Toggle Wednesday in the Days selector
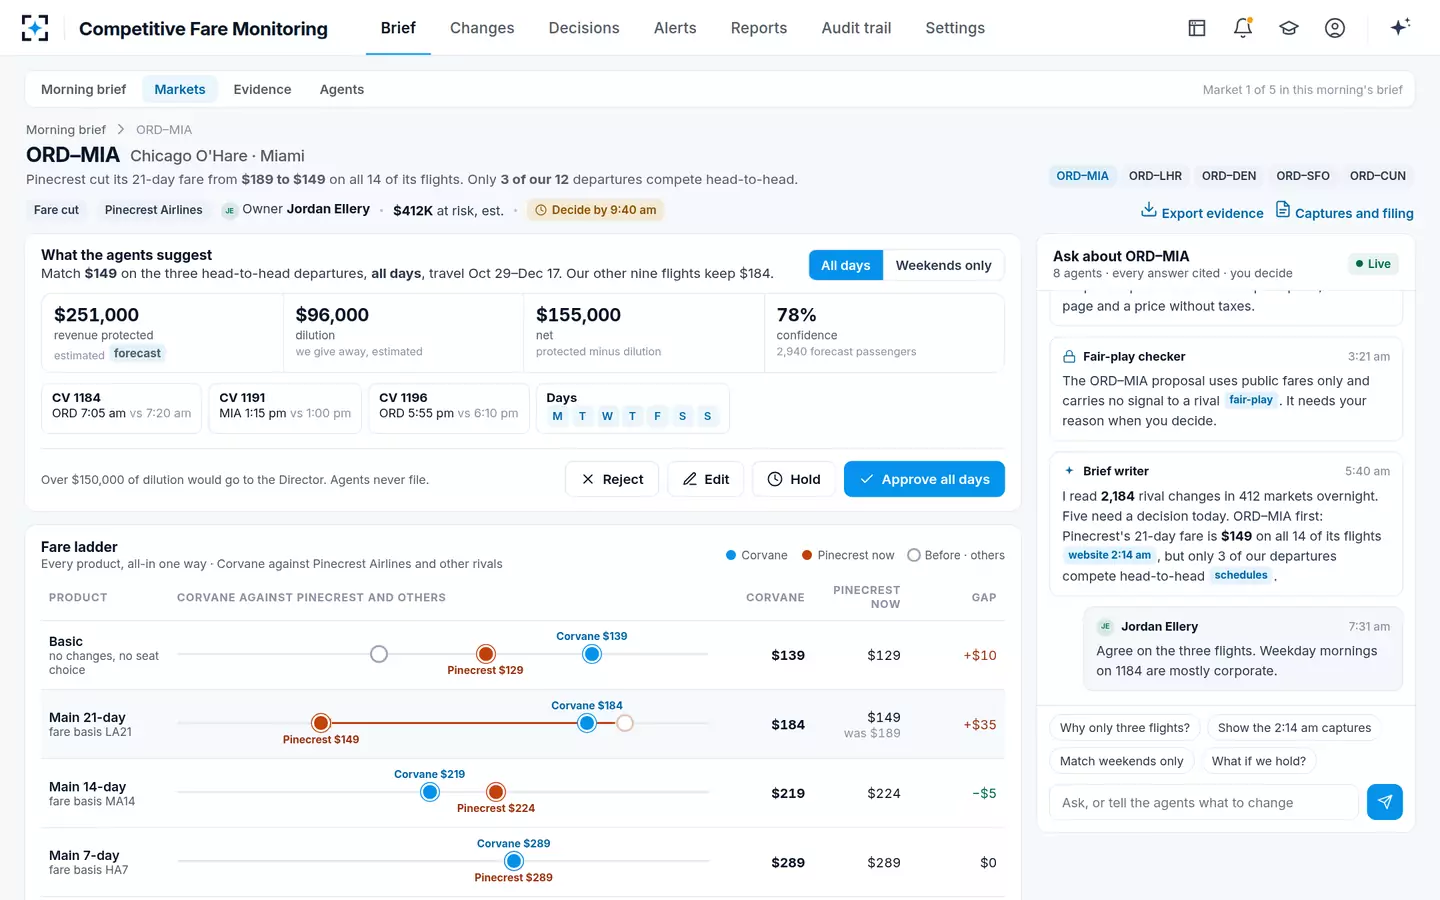 (x=607, y=416)
